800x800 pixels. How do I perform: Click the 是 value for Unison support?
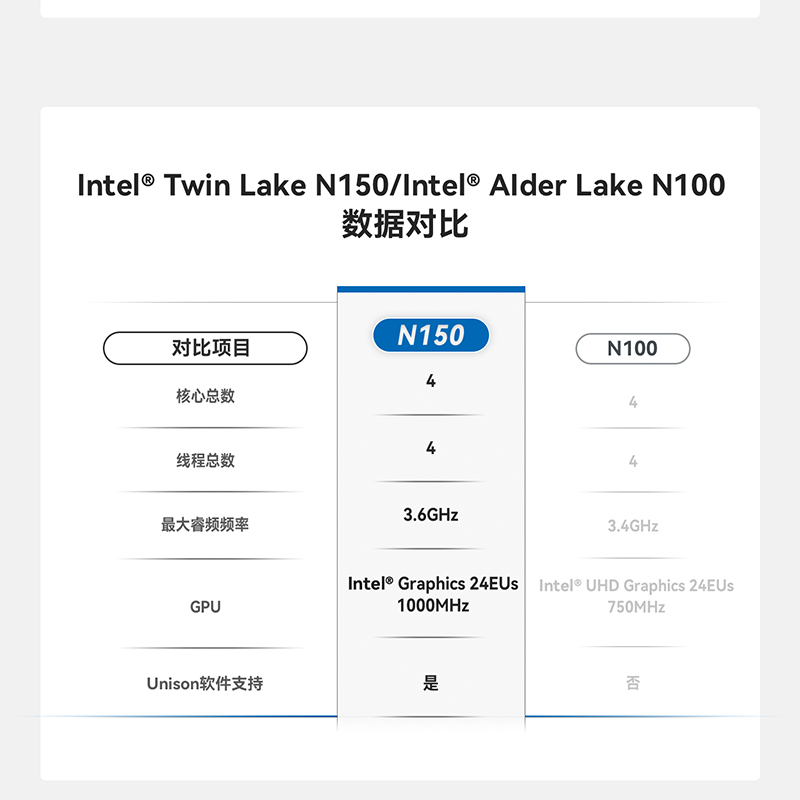point(431,684)
